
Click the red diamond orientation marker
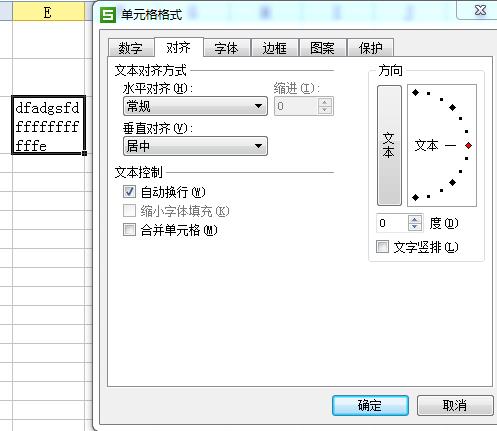click(468, 146)
